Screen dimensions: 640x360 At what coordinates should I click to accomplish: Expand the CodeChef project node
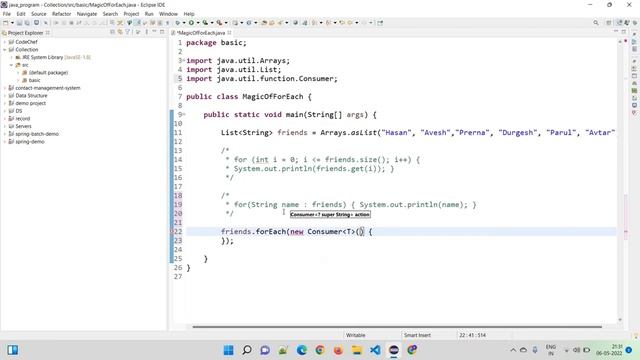tap(4, 42)
